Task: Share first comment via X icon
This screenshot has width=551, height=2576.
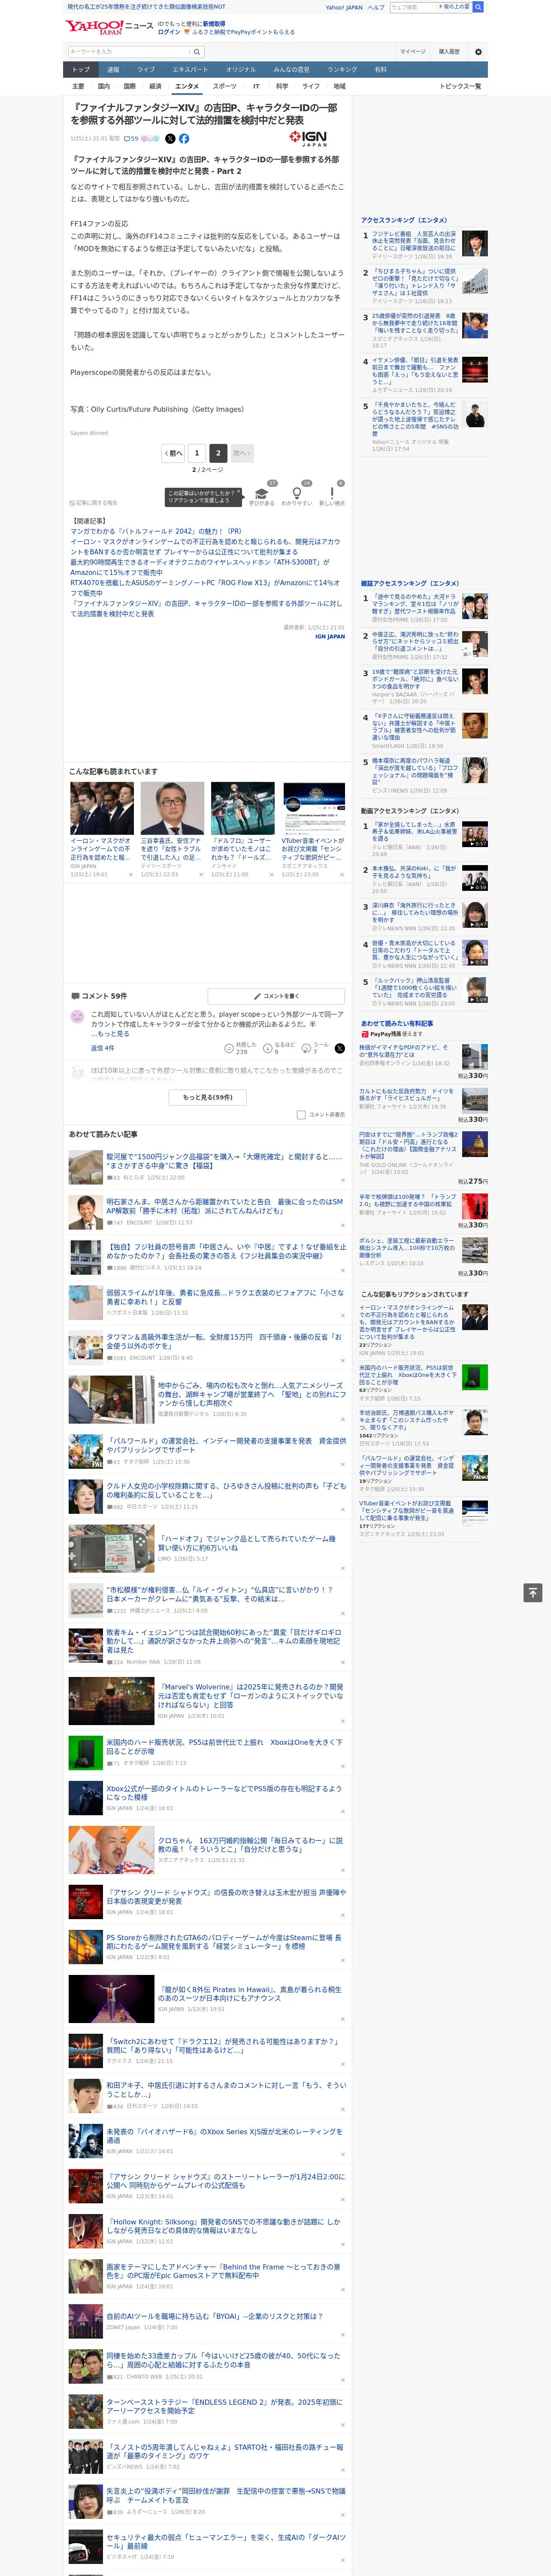Action: pyautogui.click(x=339, y=1048)
